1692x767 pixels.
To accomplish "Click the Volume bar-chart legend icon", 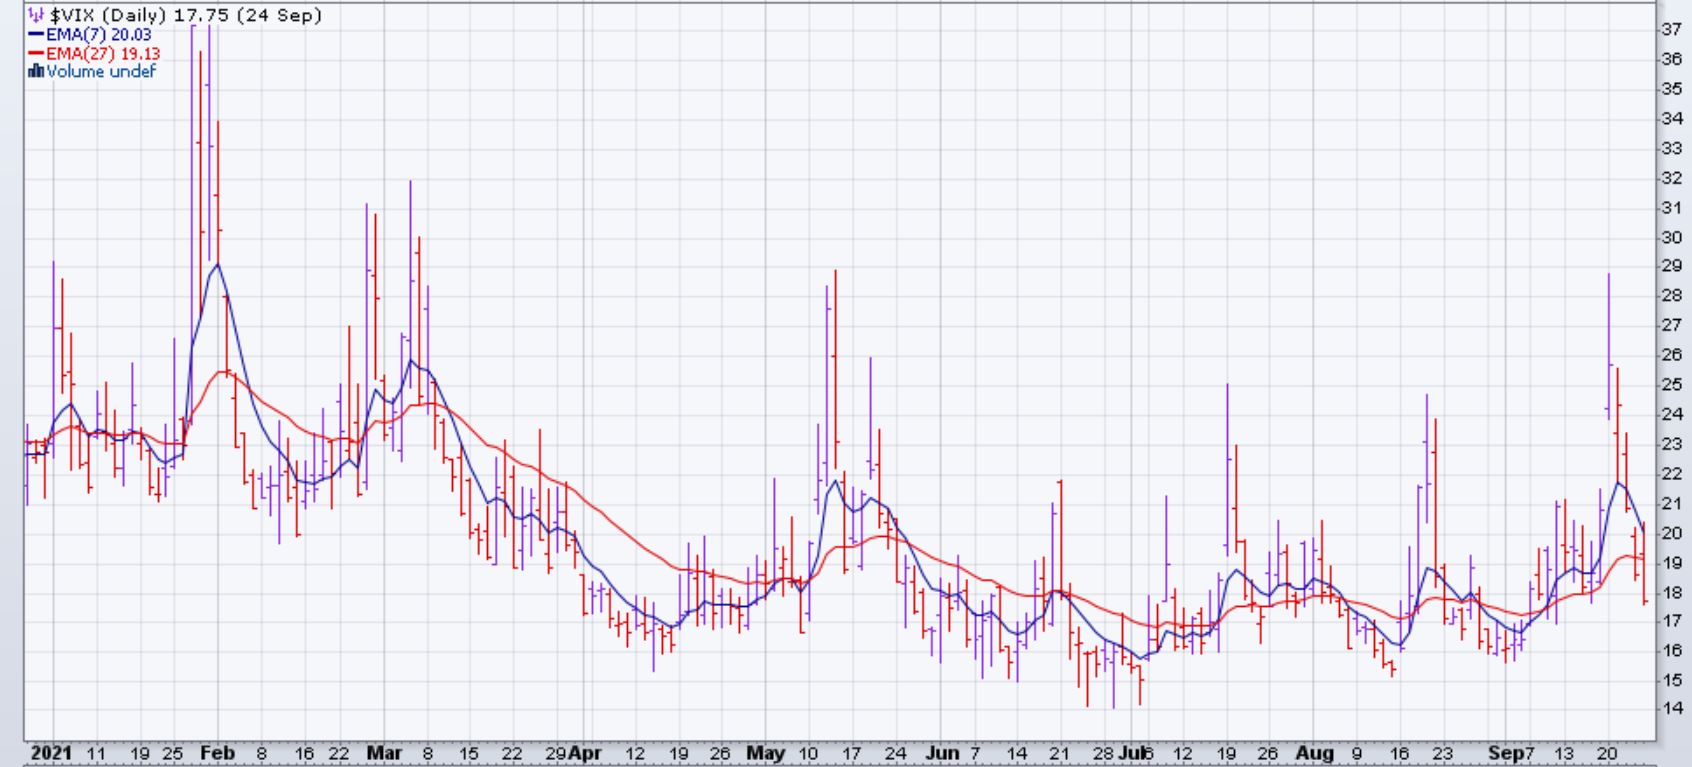I will (37, 71).
